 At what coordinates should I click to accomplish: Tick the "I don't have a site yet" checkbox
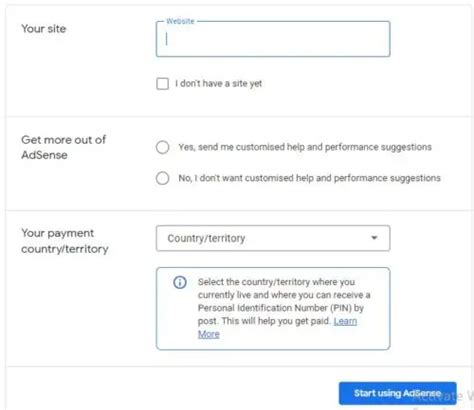162,83
